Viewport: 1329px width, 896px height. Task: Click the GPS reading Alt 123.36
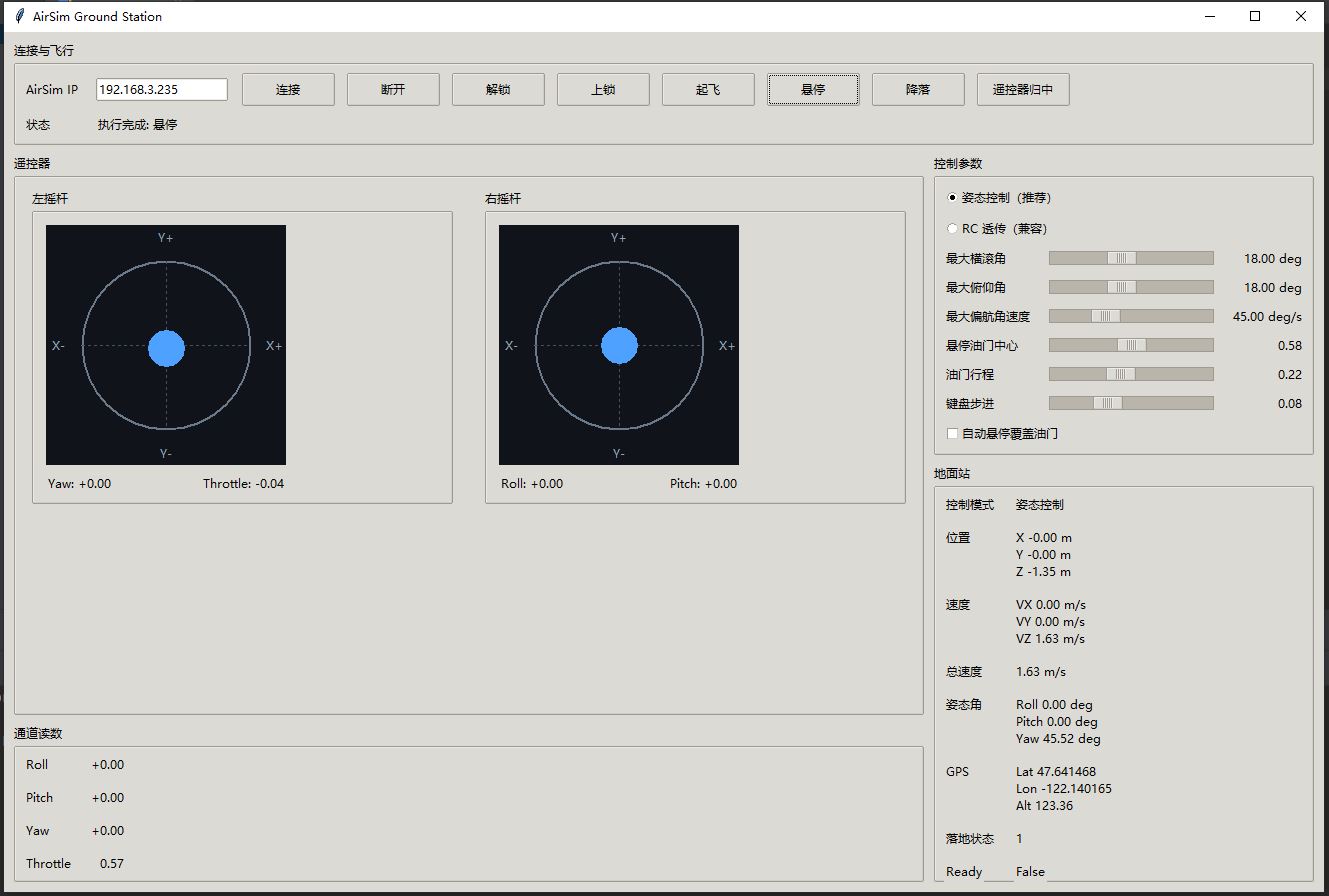1045,806
